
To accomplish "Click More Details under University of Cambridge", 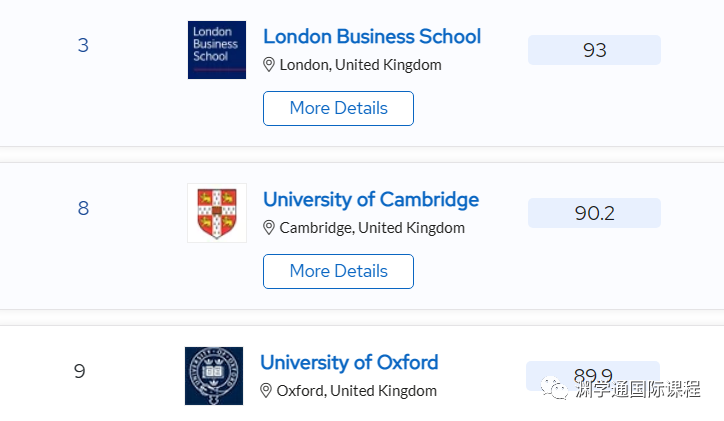I will [x=338, y=271].
